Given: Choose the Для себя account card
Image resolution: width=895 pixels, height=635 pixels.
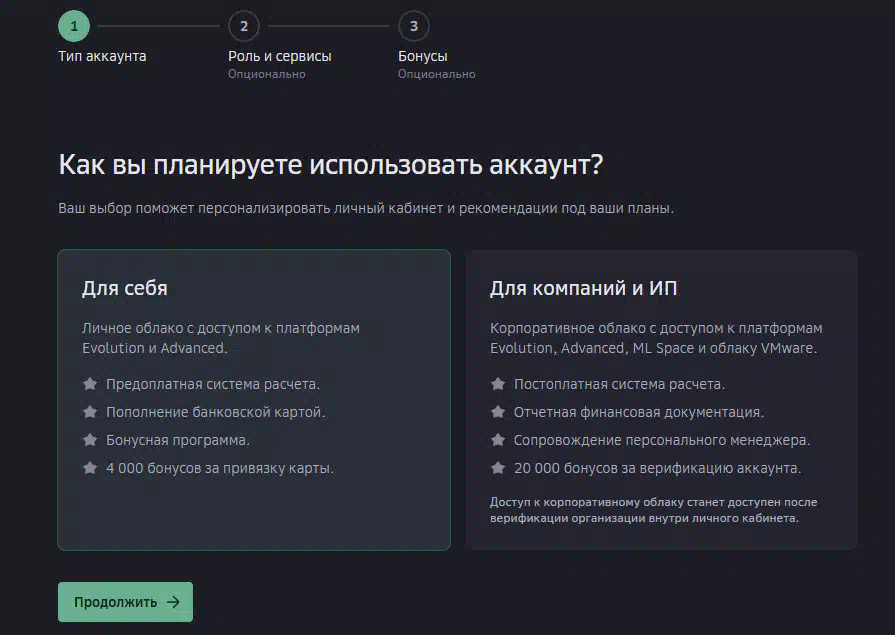Looking at the screenshot, I should click(x=254, y=400).
